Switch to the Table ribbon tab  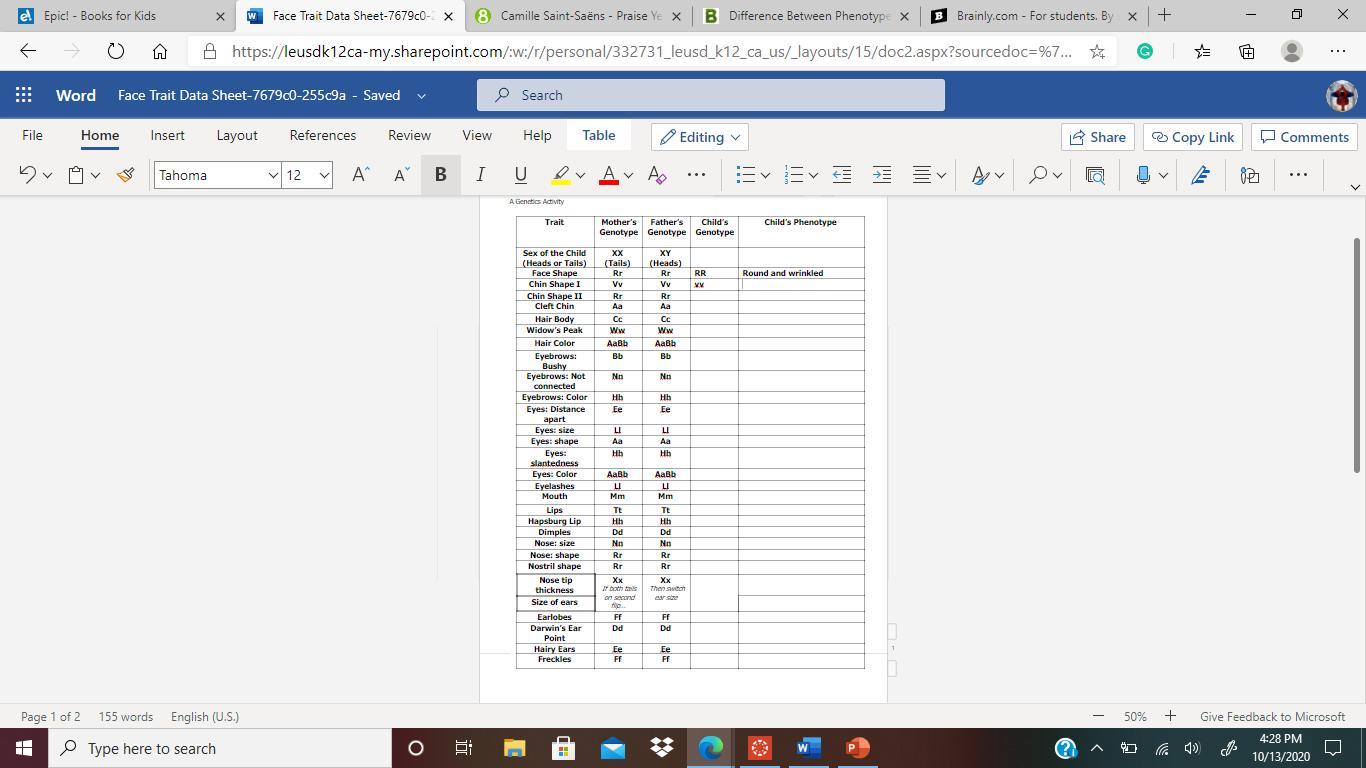point(598,136)
